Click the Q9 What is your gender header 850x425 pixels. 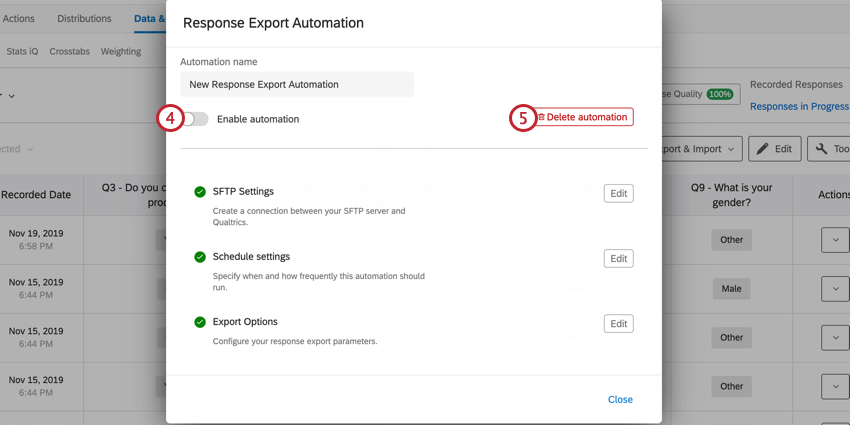(731, 195)
